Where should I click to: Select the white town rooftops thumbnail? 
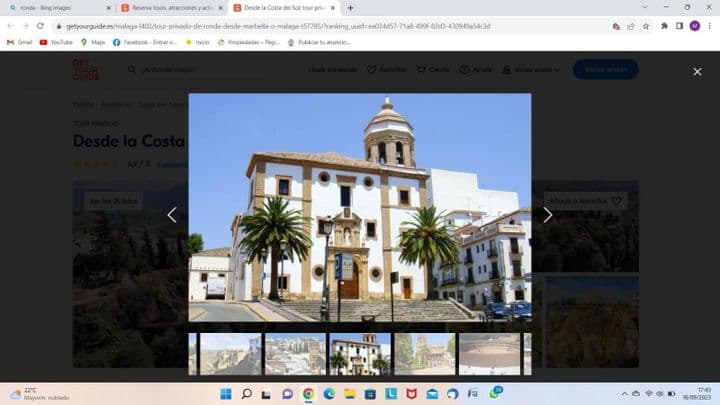click(x=295, y=354)
